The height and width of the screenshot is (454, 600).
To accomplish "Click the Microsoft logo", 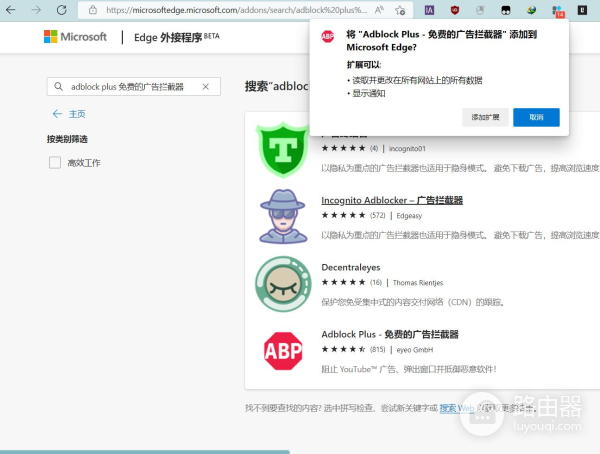I will pyautogui.click(x=75, y=37).
